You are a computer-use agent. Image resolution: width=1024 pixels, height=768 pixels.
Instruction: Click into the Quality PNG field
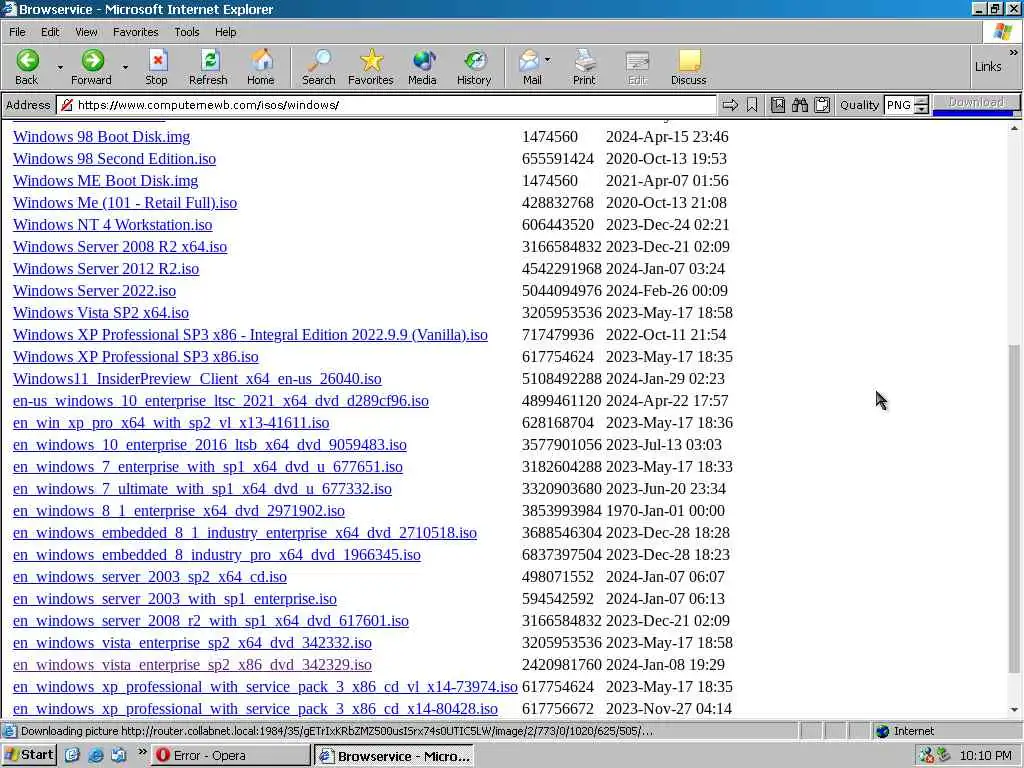(899, 105)
